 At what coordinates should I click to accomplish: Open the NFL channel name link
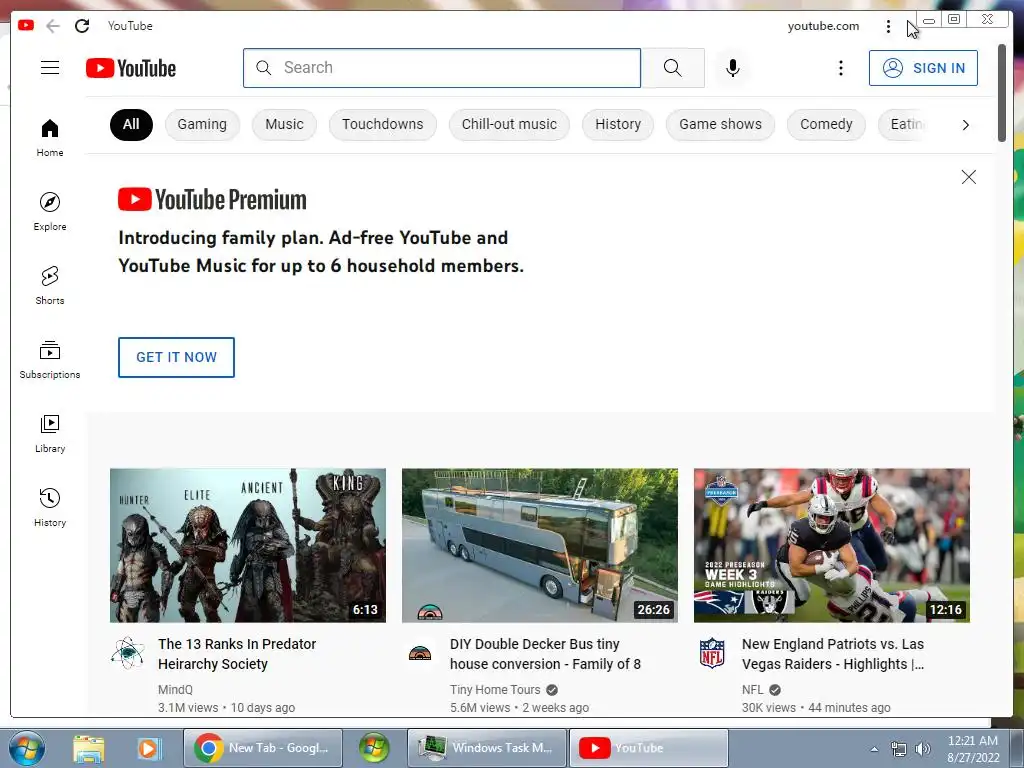pos(752,690)
